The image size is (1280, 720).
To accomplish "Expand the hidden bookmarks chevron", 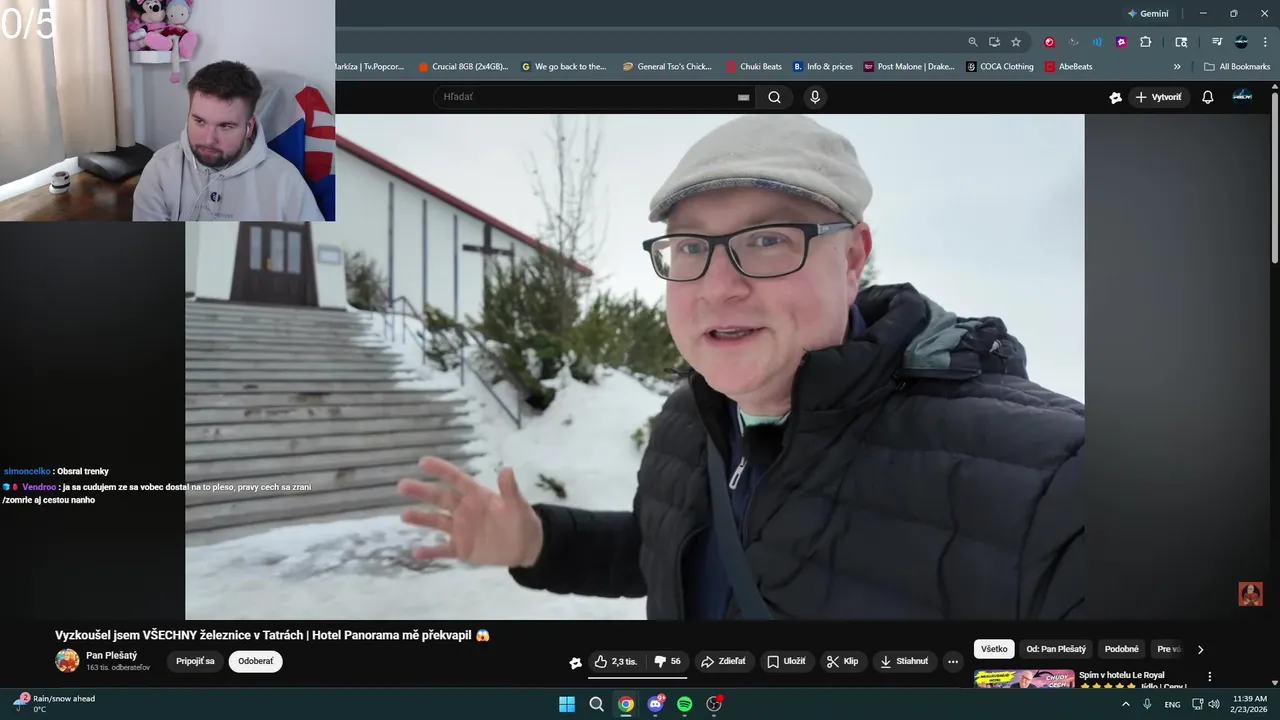I will point(1177,67).
